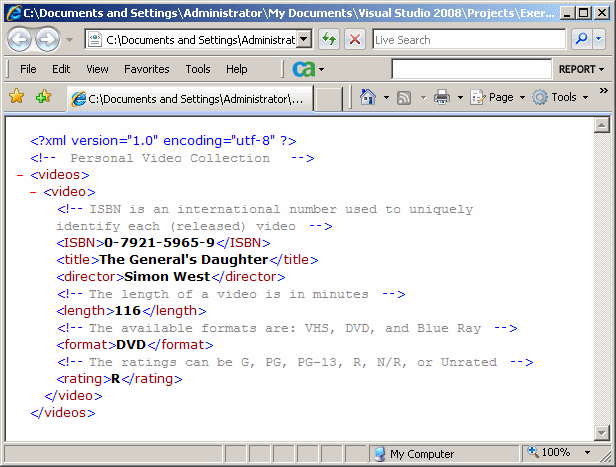The image size is (616, 467).
Task: Select the C:\Documents and Settings tab
Action: (x=190, y=99)
